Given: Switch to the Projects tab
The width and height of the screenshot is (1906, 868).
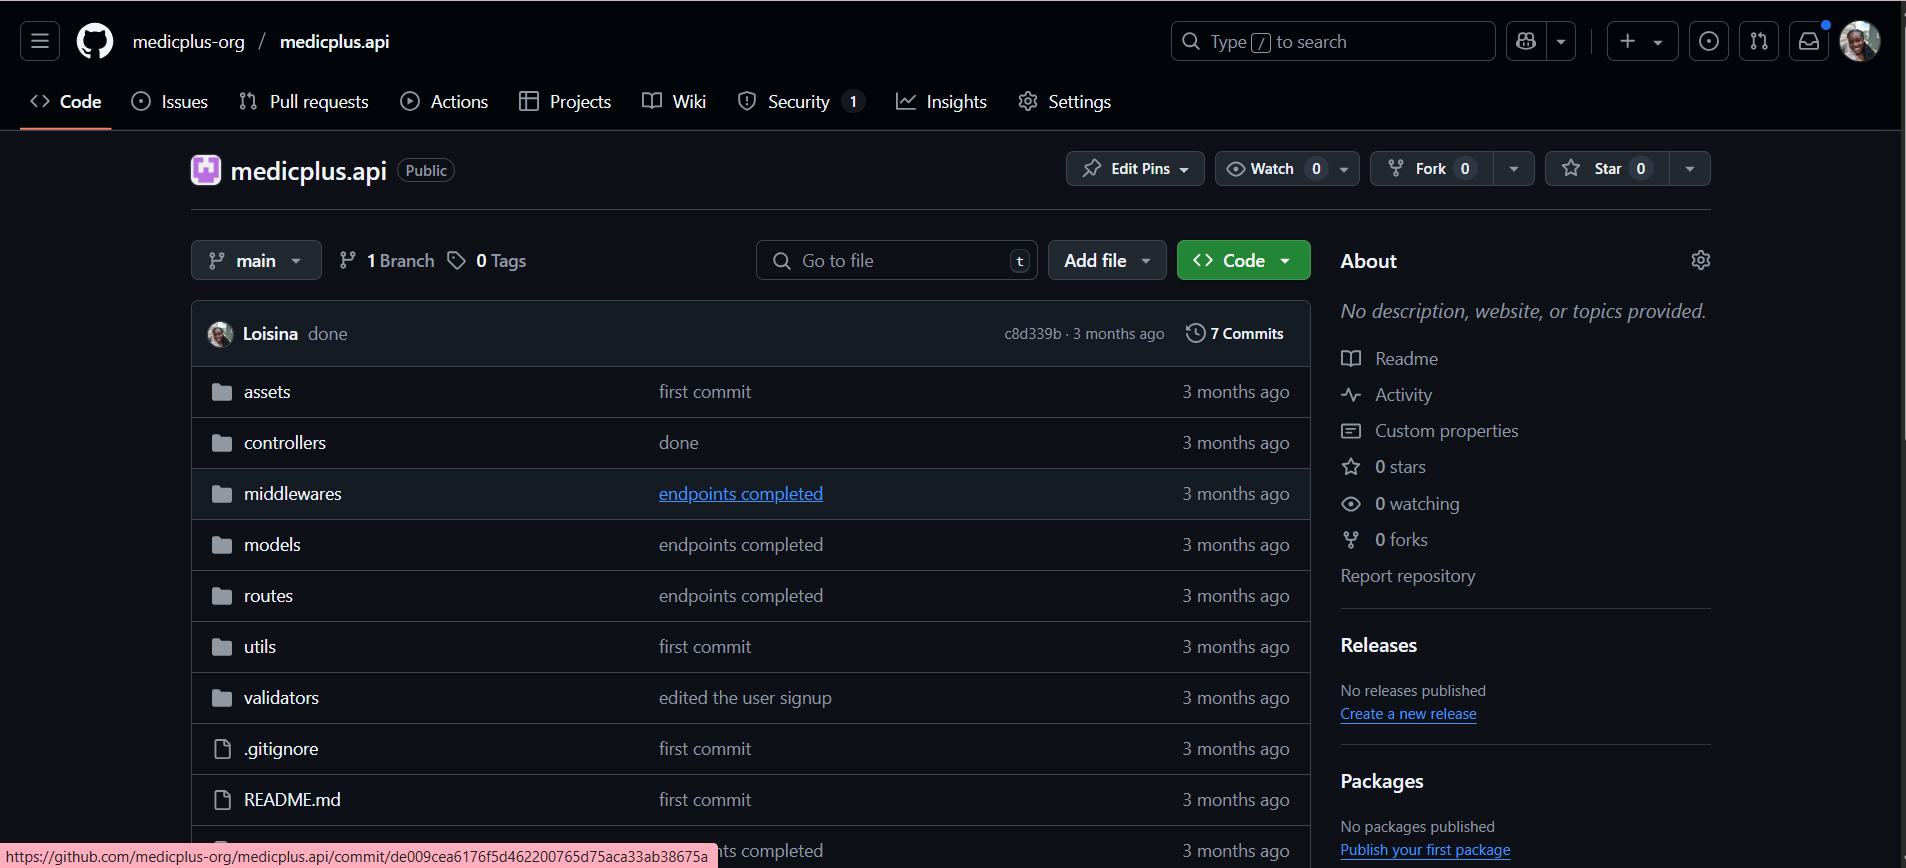Looking at the screenshot, I should coord(565,101).
